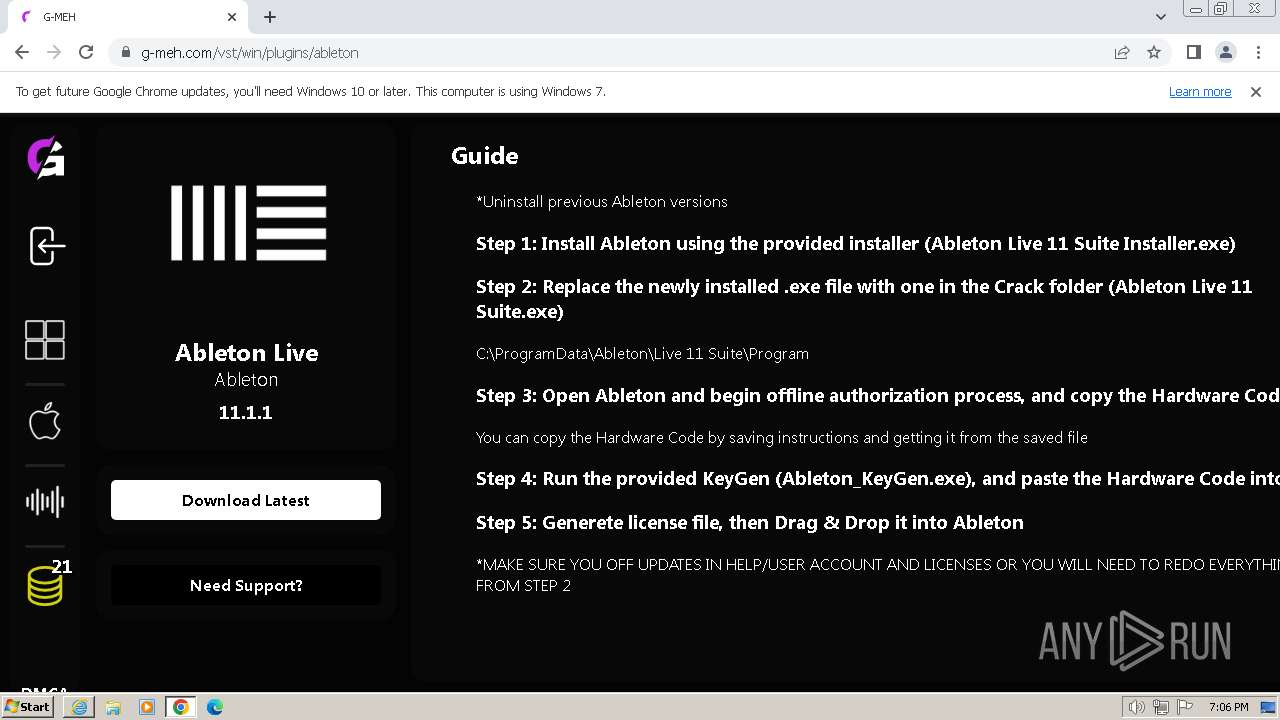
Task: Click the Action Center flag tray icon
Action: (x=1186, y=707)
